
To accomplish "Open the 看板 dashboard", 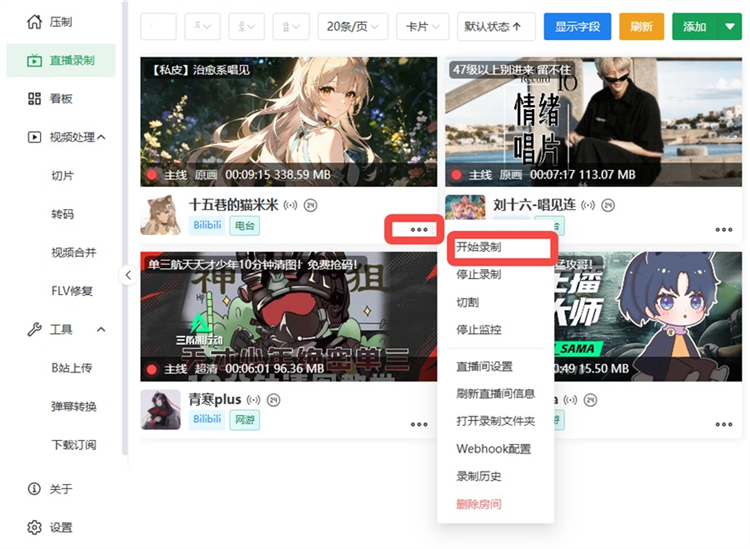I will (61, 99).
